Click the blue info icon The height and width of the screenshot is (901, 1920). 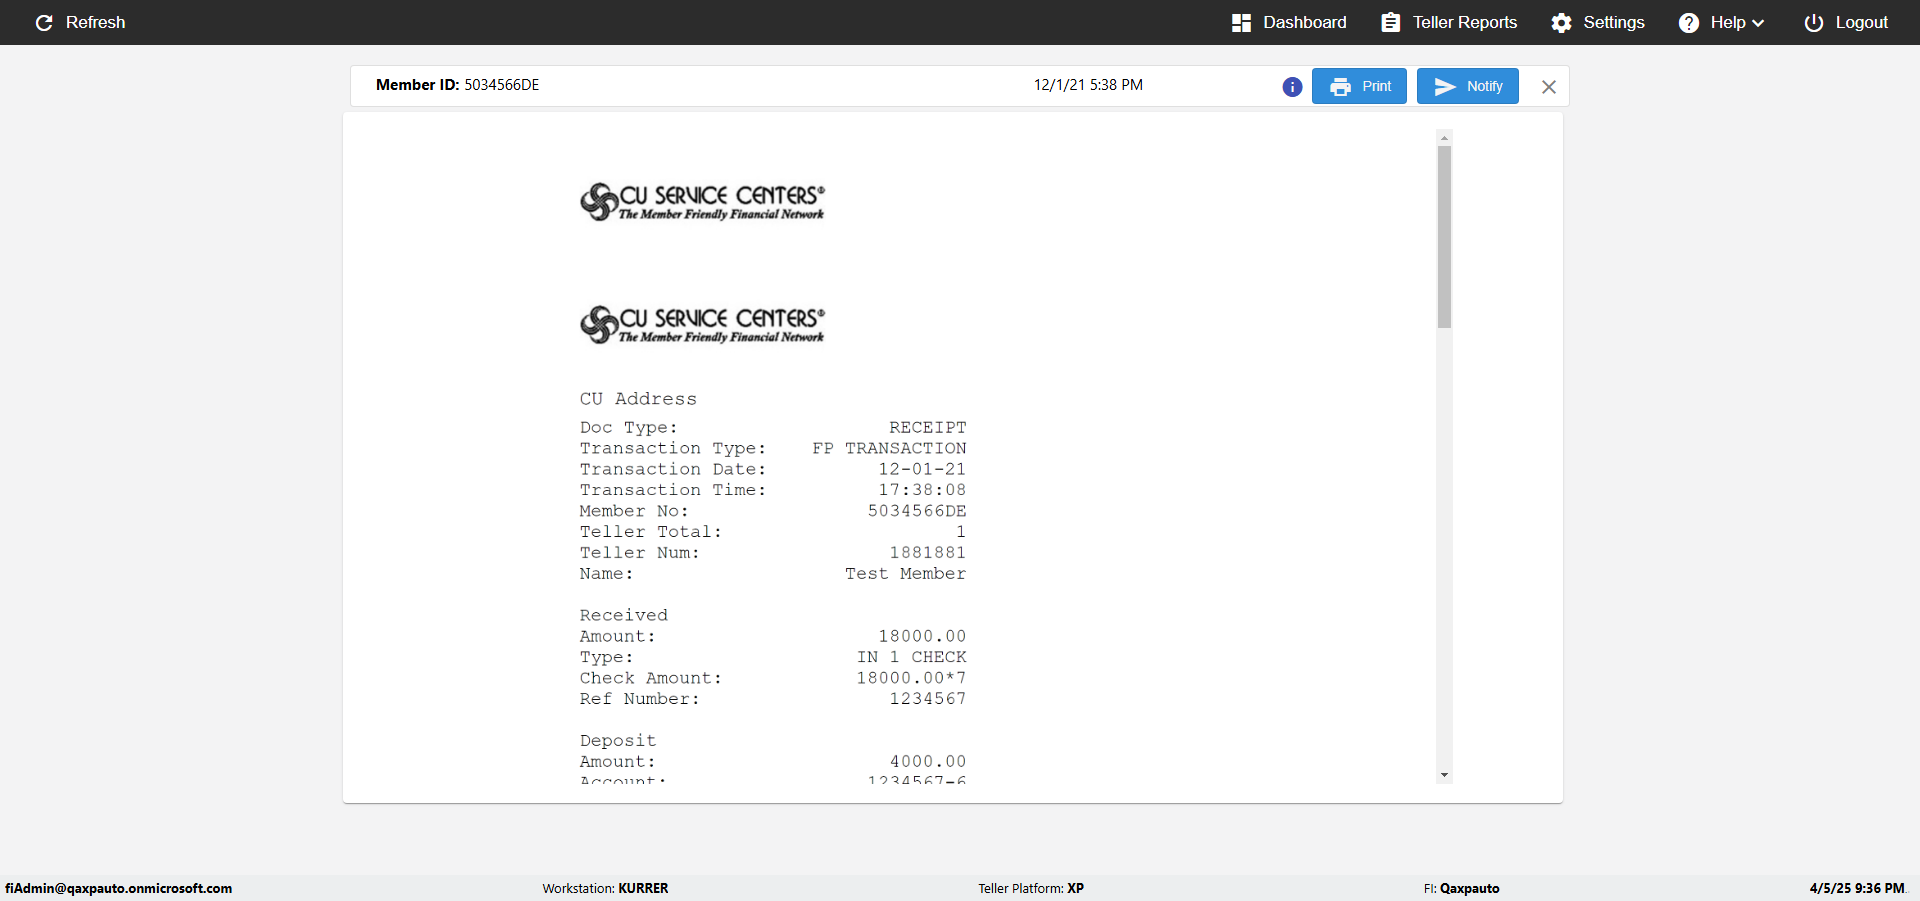(x=1292, y=87)
